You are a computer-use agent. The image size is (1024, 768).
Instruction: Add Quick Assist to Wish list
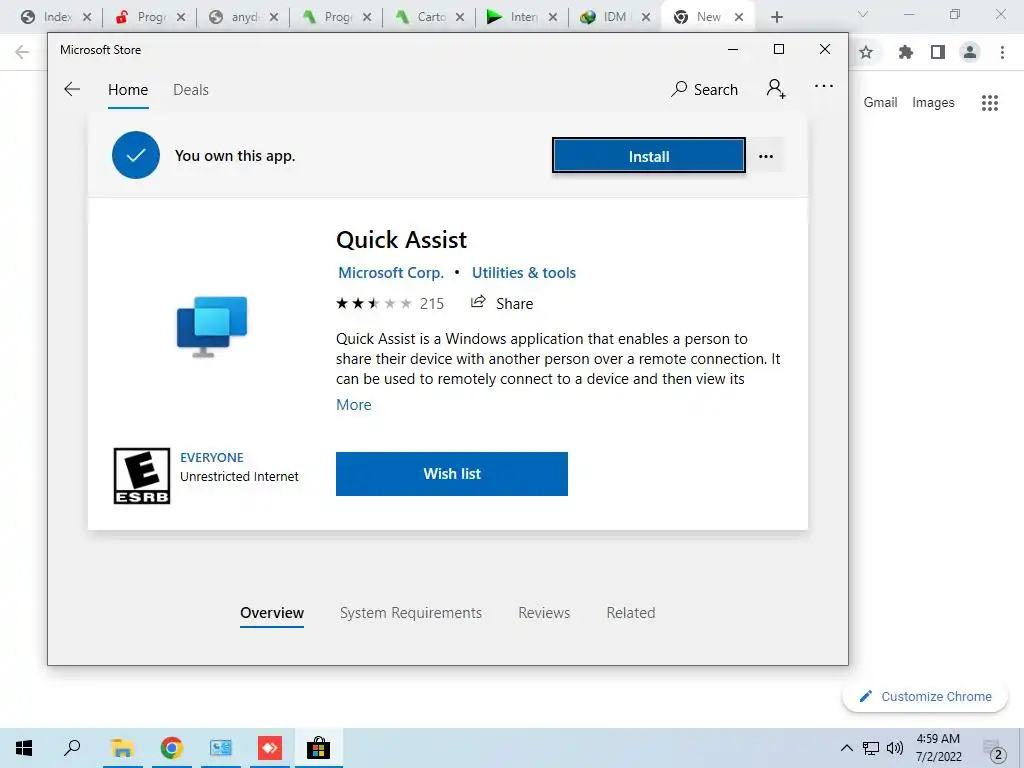click(x=452, y=473)
